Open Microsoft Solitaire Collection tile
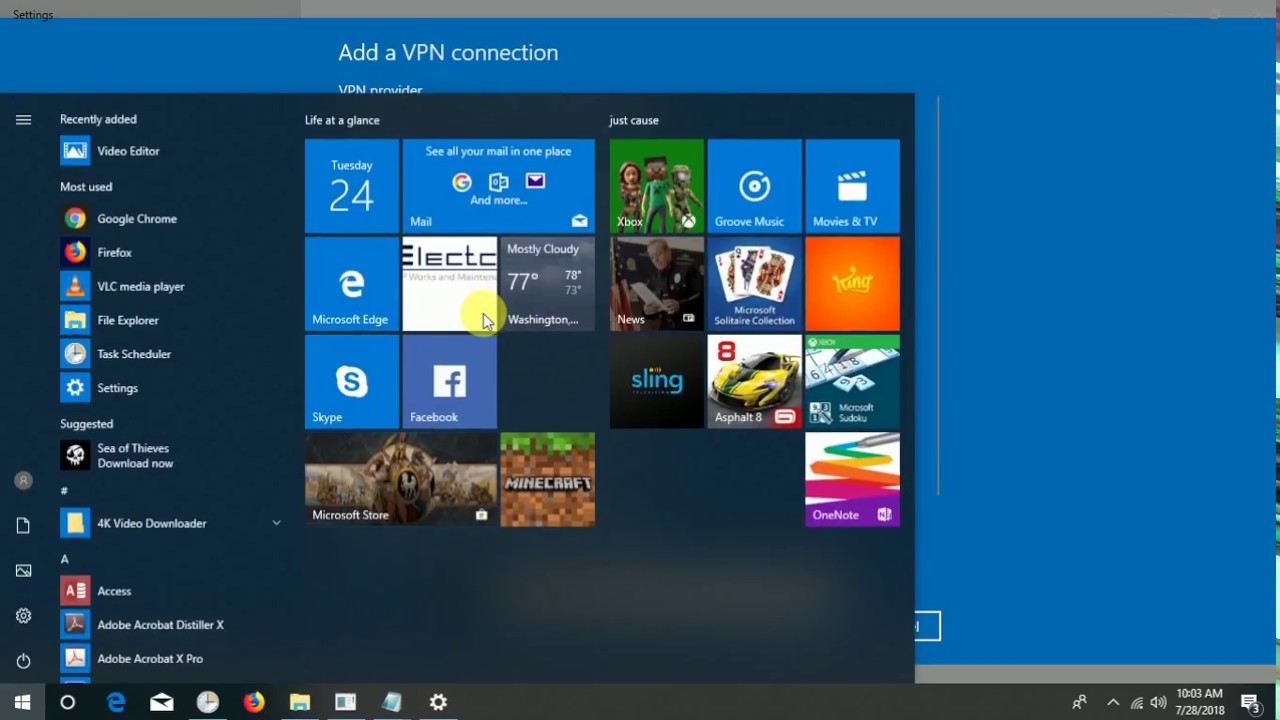The image size is (1280, 720). coord(755,284)
